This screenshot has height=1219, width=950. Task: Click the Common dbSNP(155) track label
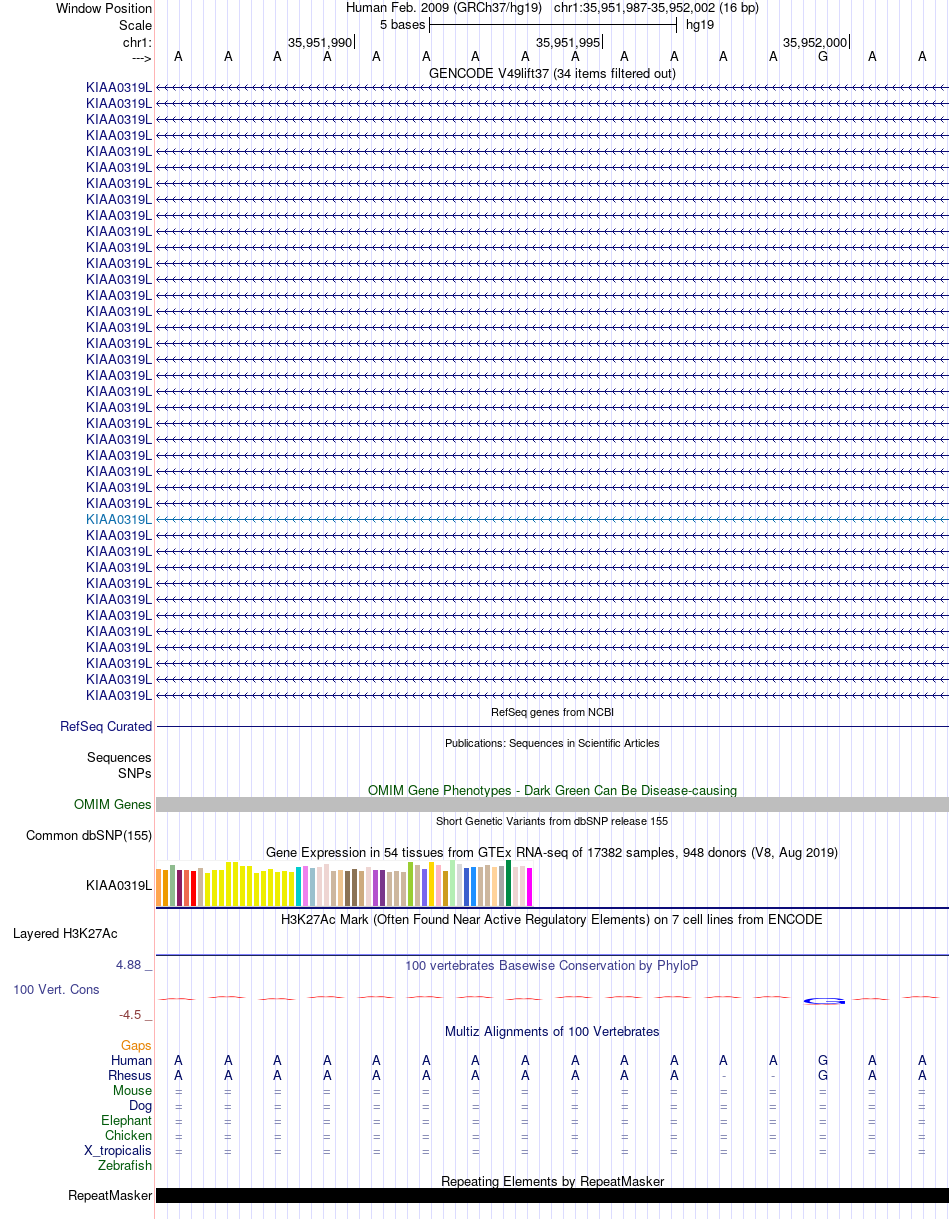(x=89, y=836)
